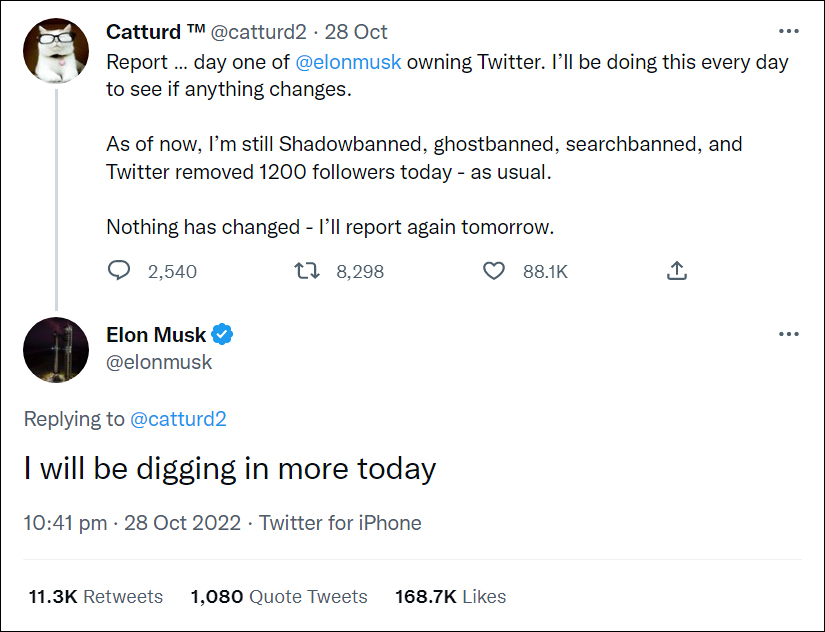Screen dimensions: 825x632
Task: Click Catturd's cat avatar picture
Action: (x=56, y=51)
